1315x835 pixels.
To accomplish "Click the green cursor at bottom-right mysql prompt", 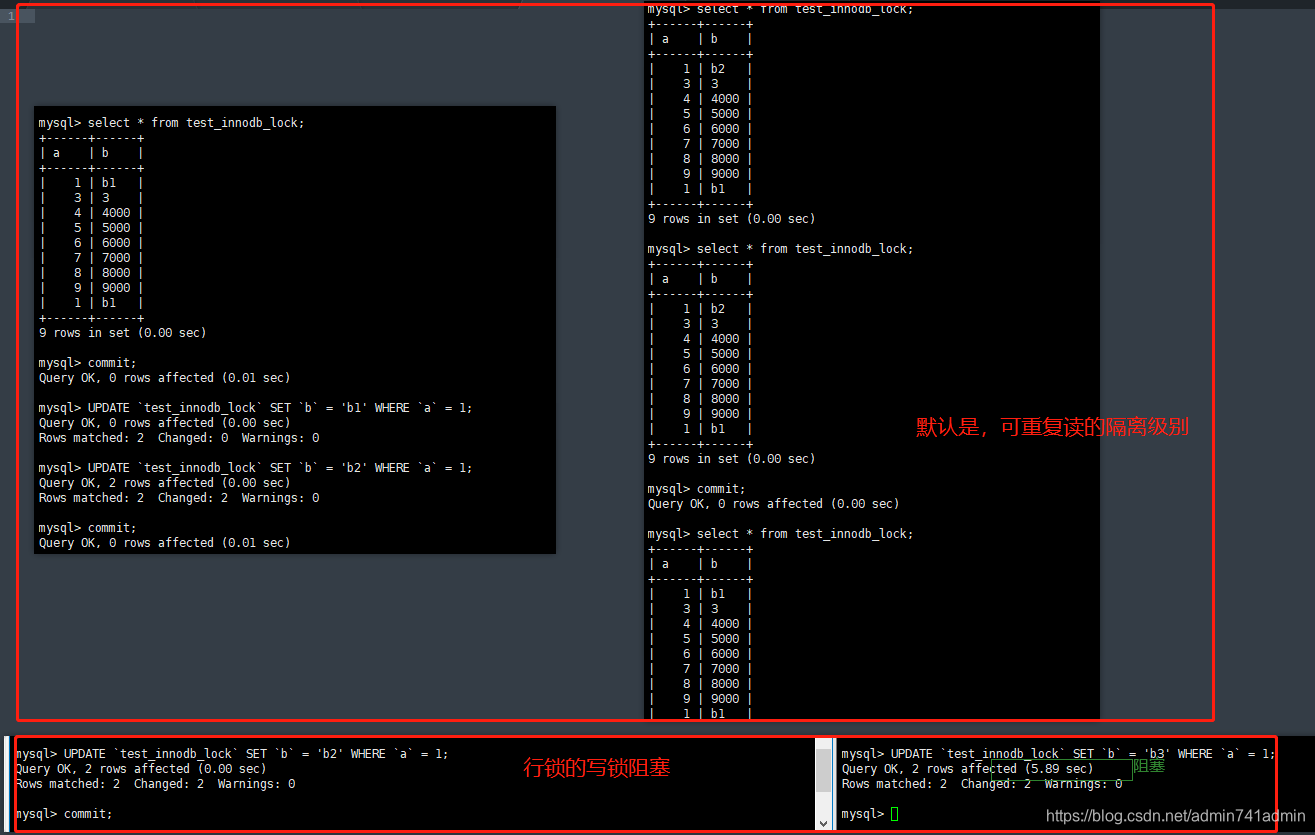I will pos(894,814).
